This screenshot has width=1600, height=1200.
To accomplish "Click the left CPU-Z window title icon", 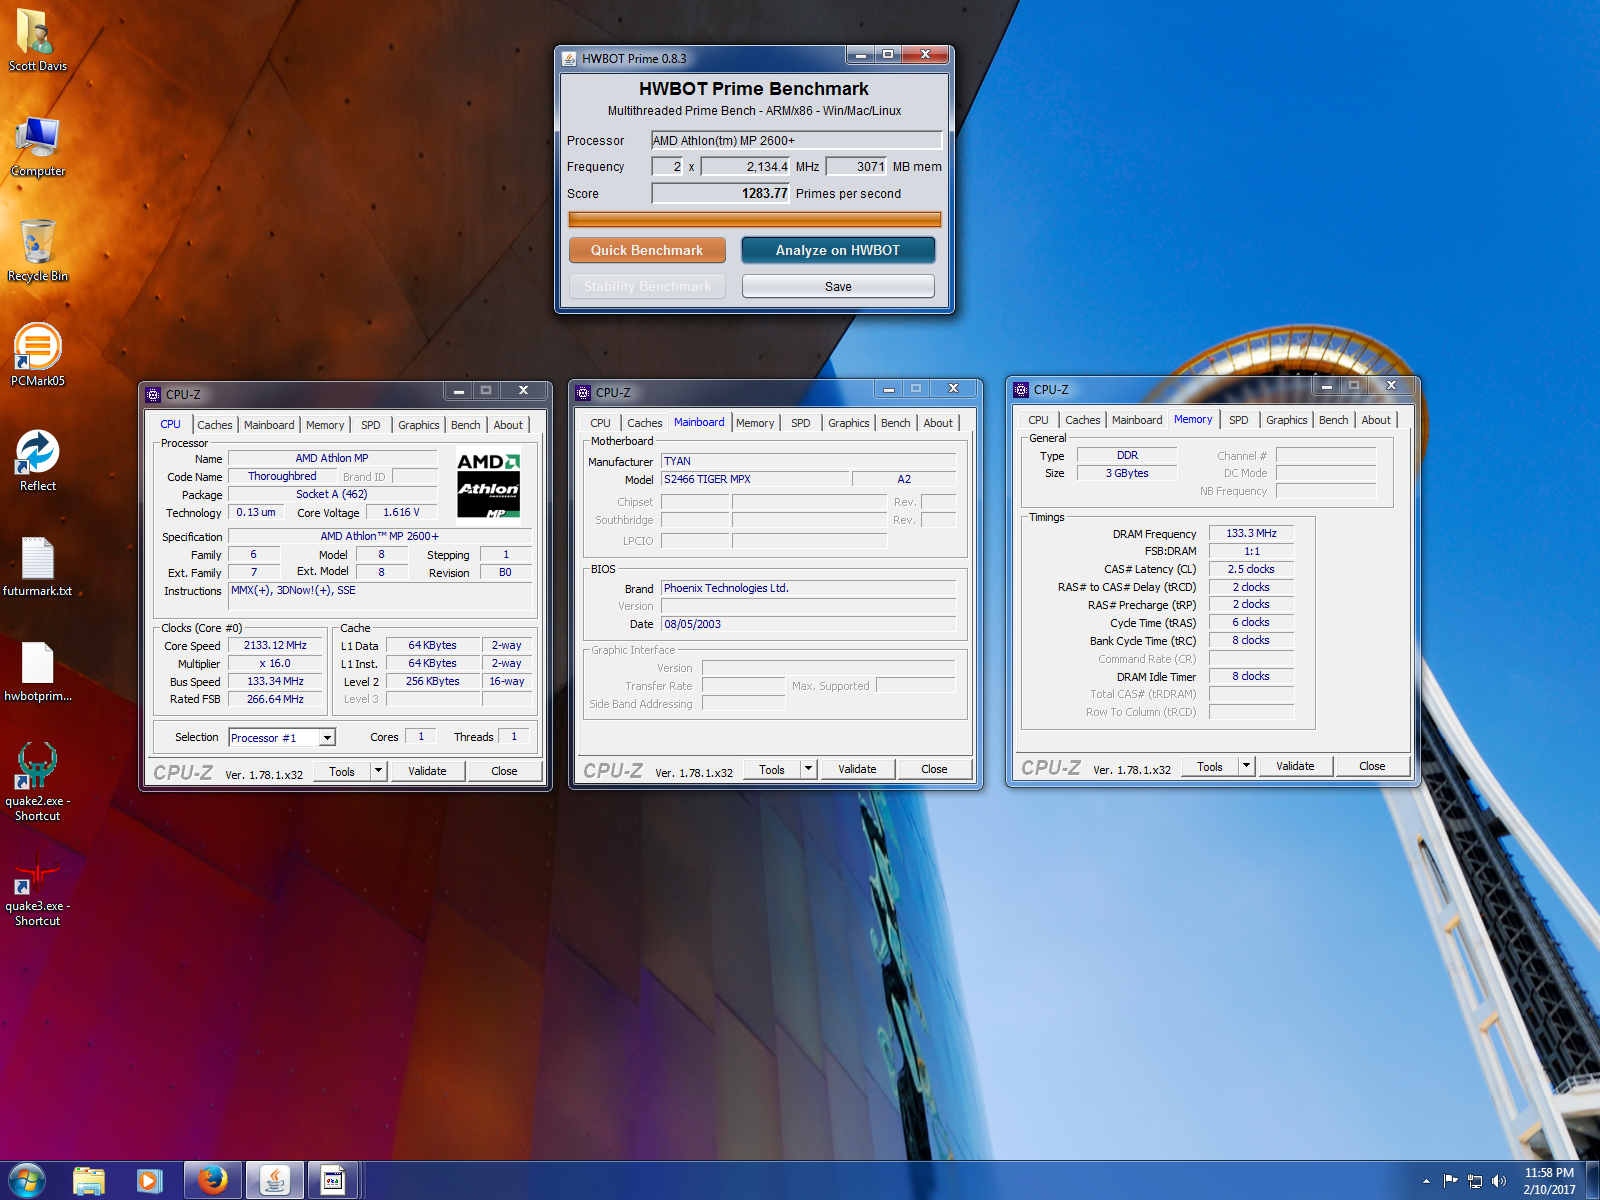I will (x=153, y=394).
